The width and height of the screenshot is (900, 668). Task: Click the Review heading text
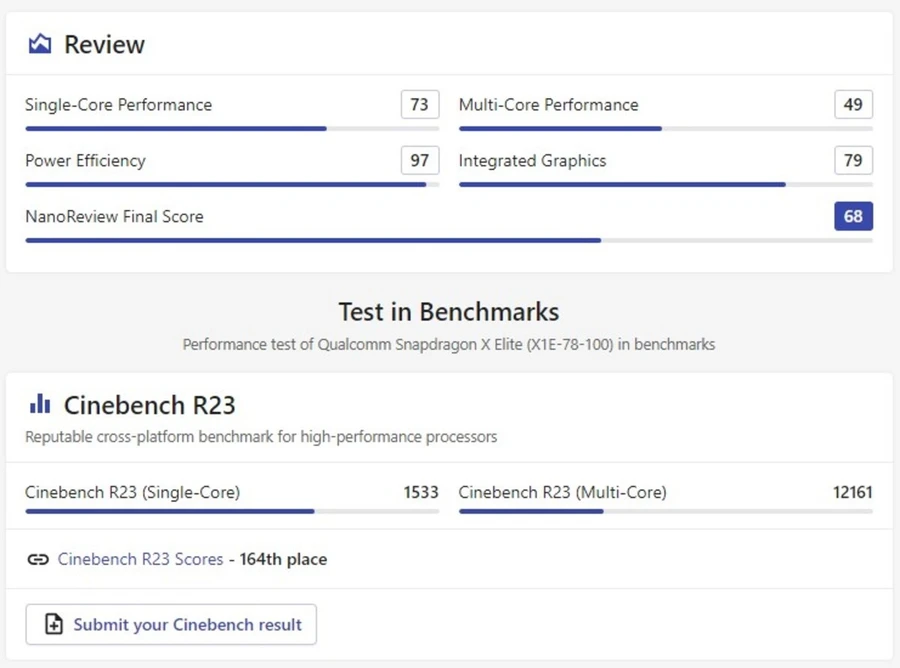pyautogui.click(x=104, y=45)
